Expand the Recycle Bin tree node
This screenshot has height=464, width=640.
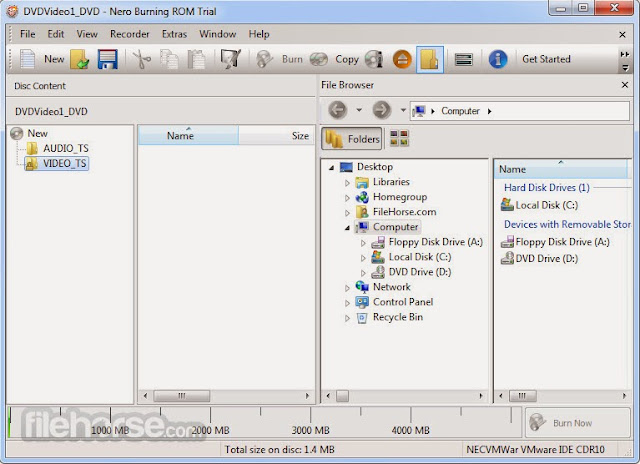[x=347, y=318]
